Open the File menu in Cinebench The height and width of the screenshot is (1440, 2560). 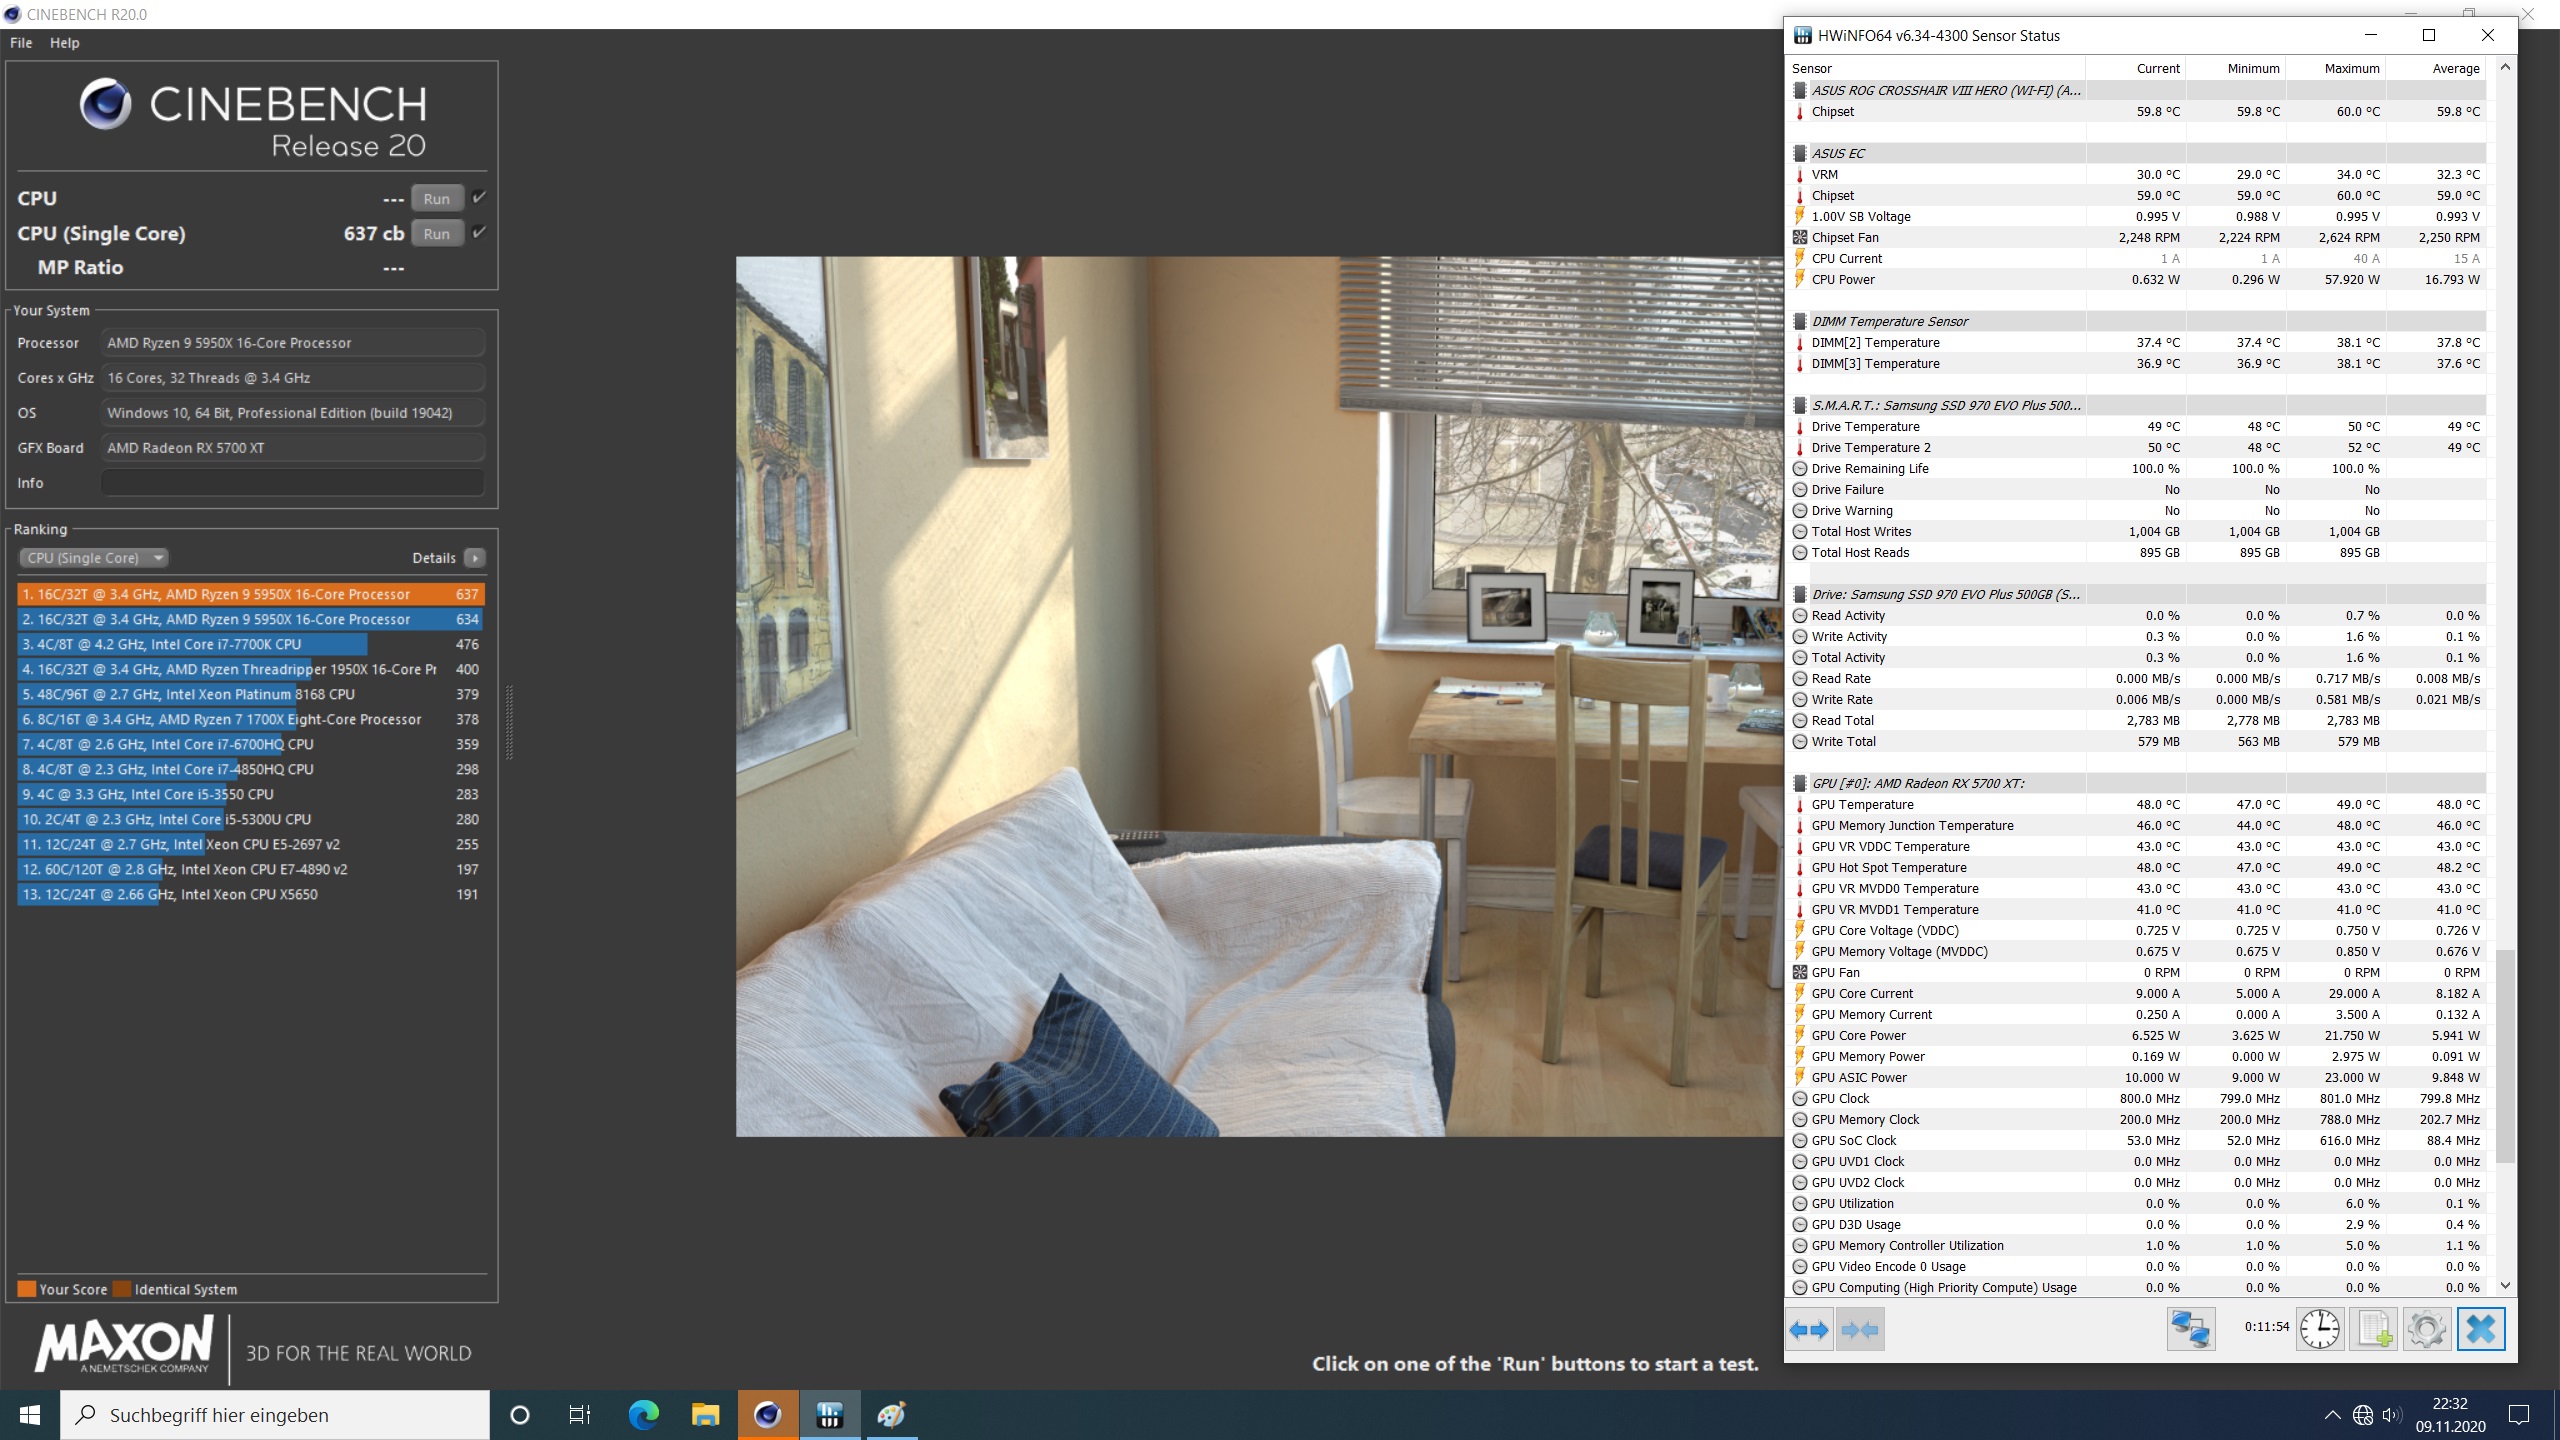pyautogui.click(x=21, y=43)
